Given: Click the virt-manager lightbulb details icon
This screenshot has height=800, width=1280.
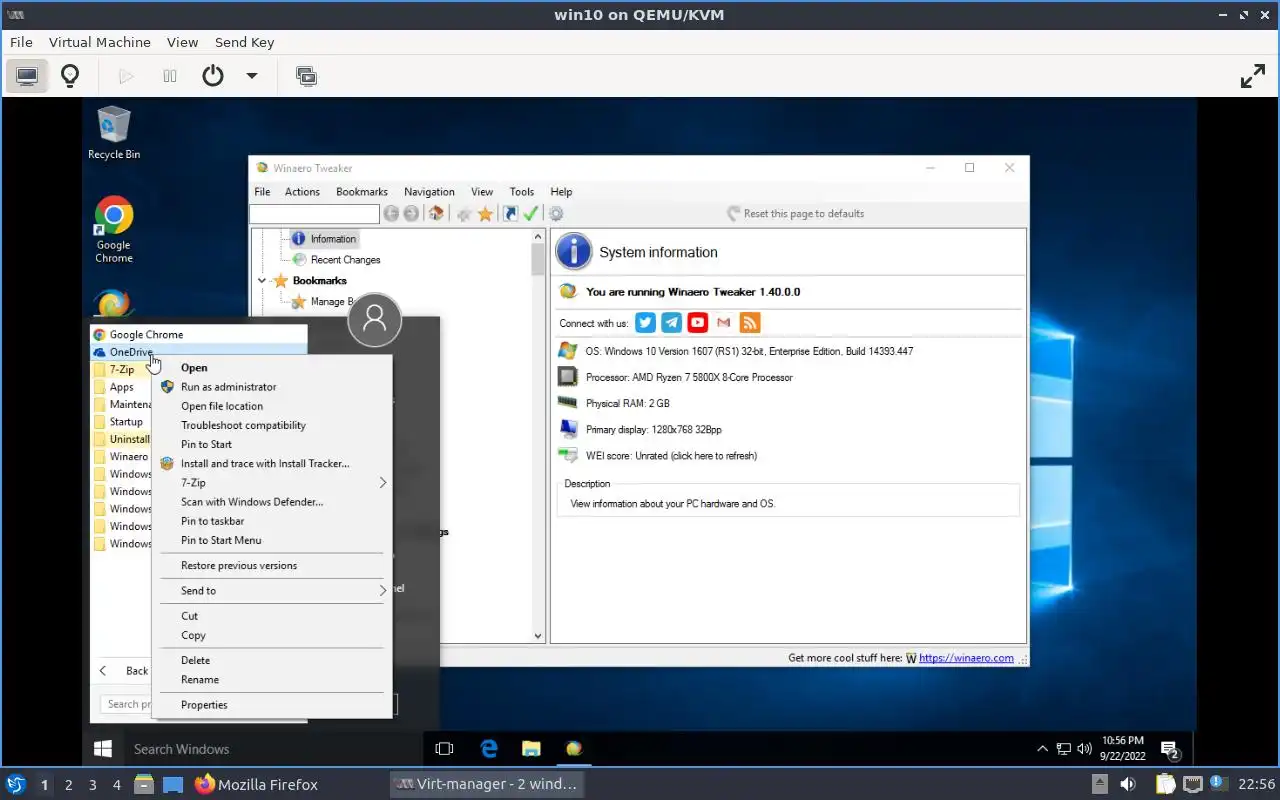Looking at the screenshot, I should click(x=69, y=76).
